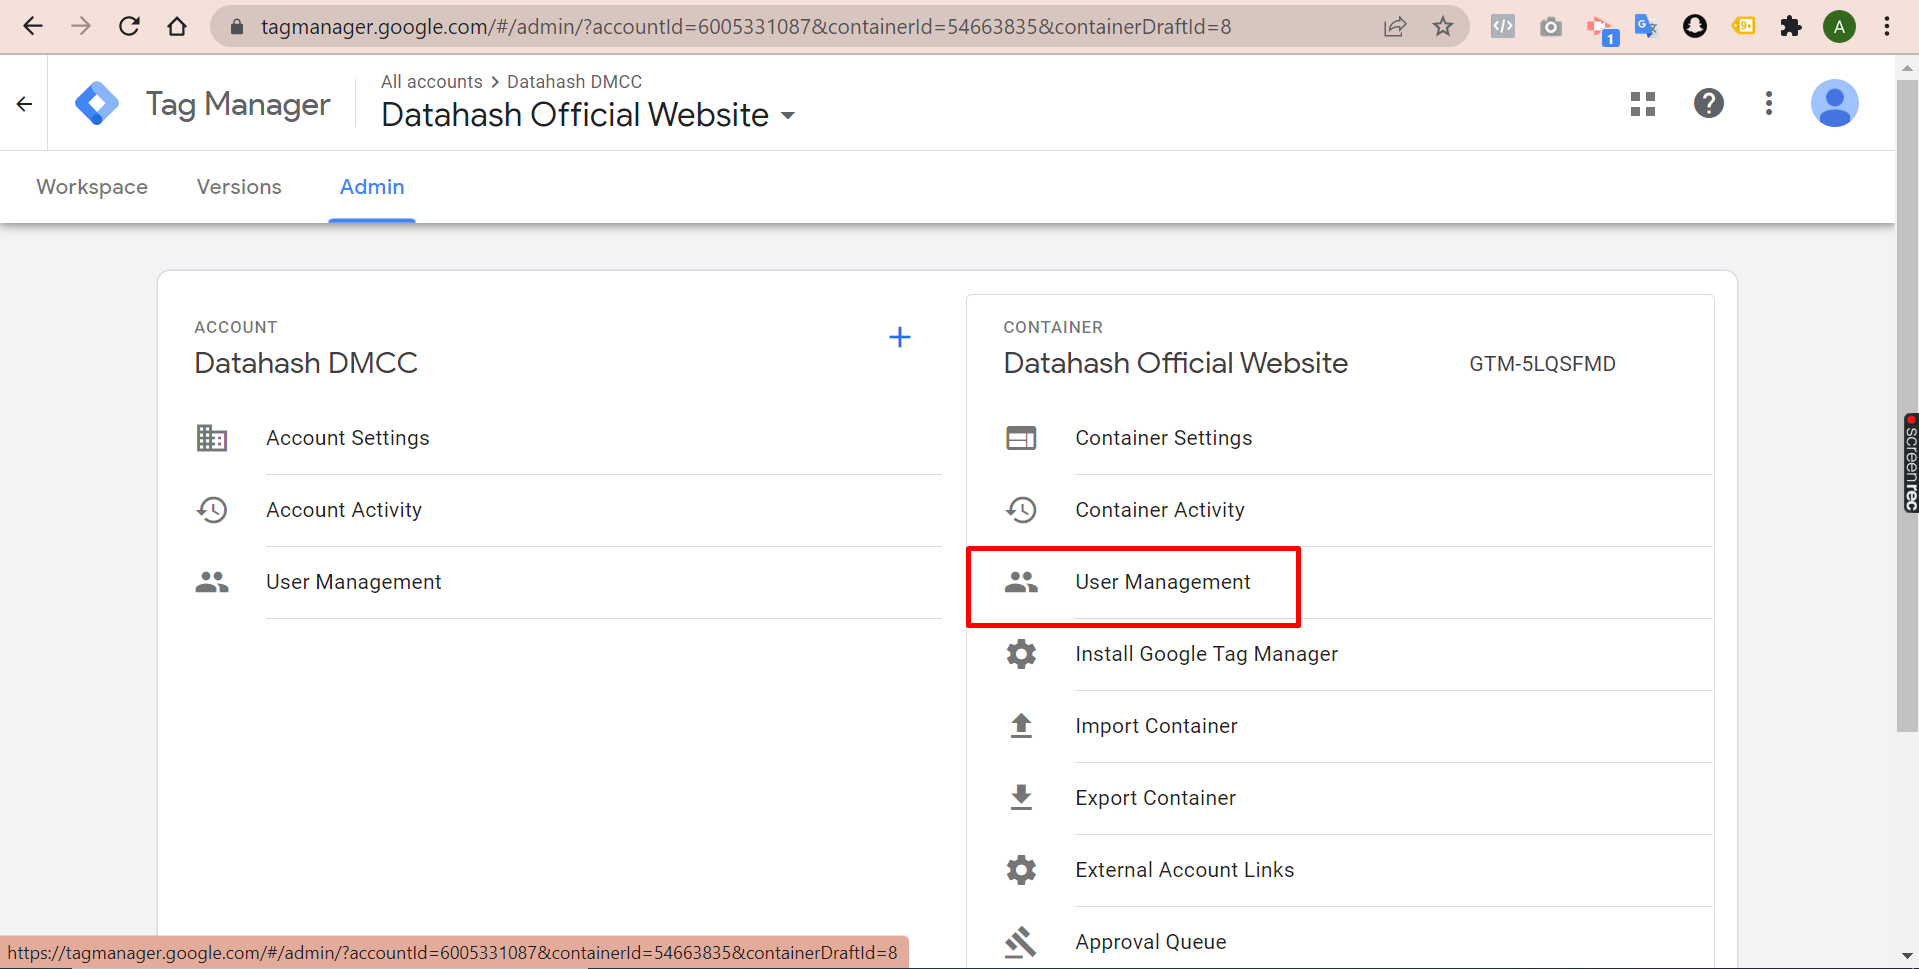Viewport: 1919px width, 969px height.
Task: Go back in browser history
Action: coord(33,26)
